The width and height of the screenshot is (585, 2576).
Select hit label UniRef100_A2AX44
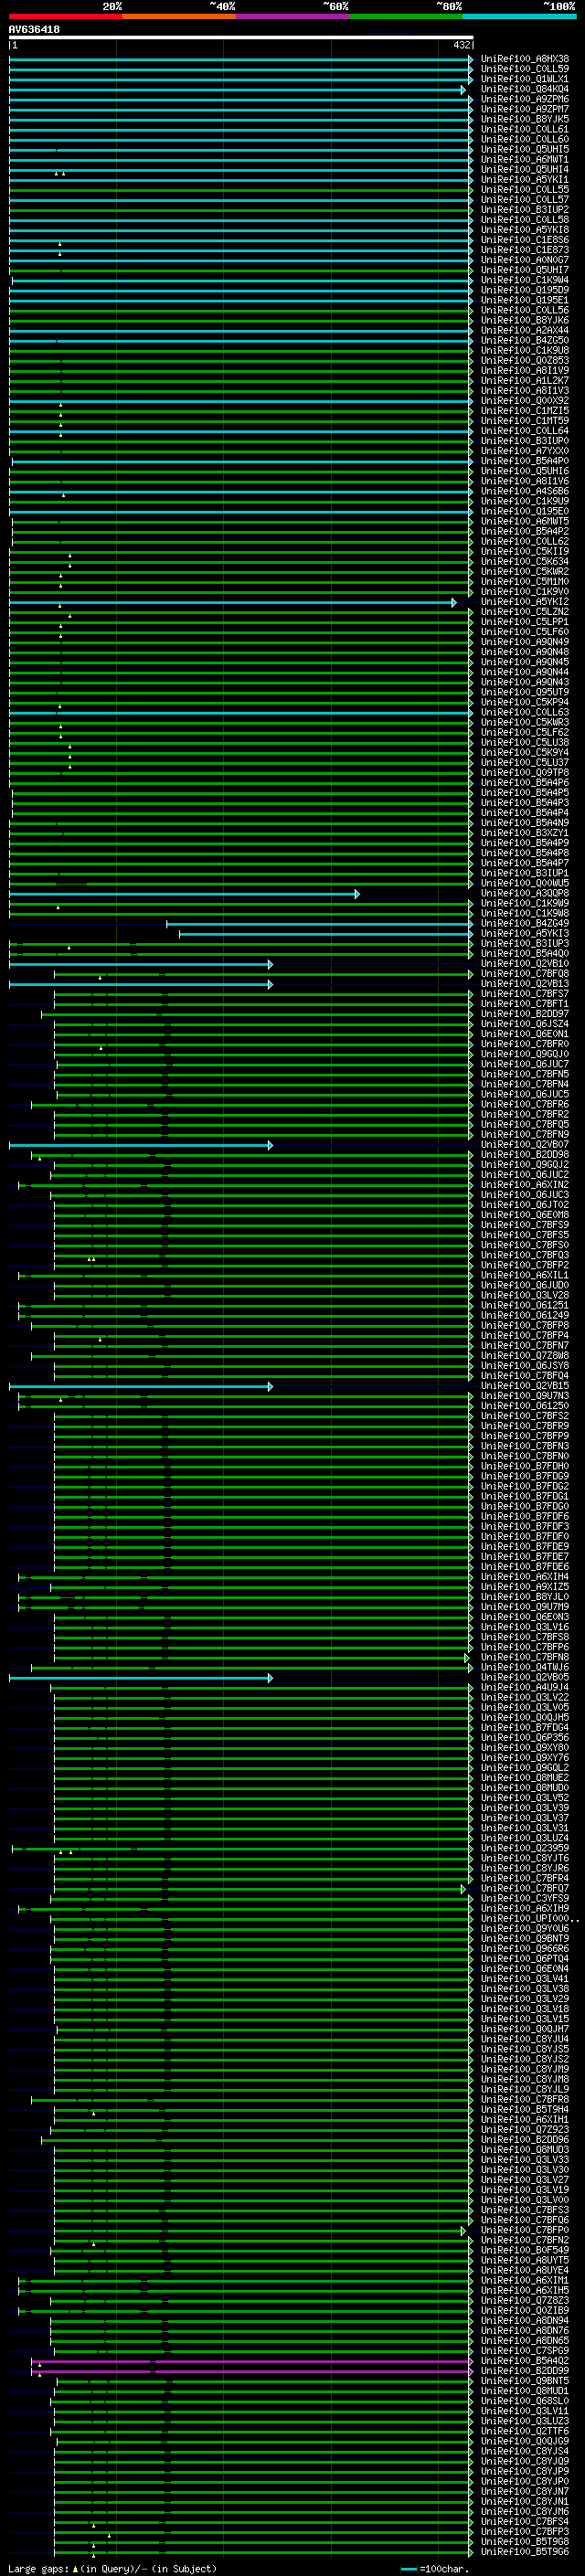(524, 330)
